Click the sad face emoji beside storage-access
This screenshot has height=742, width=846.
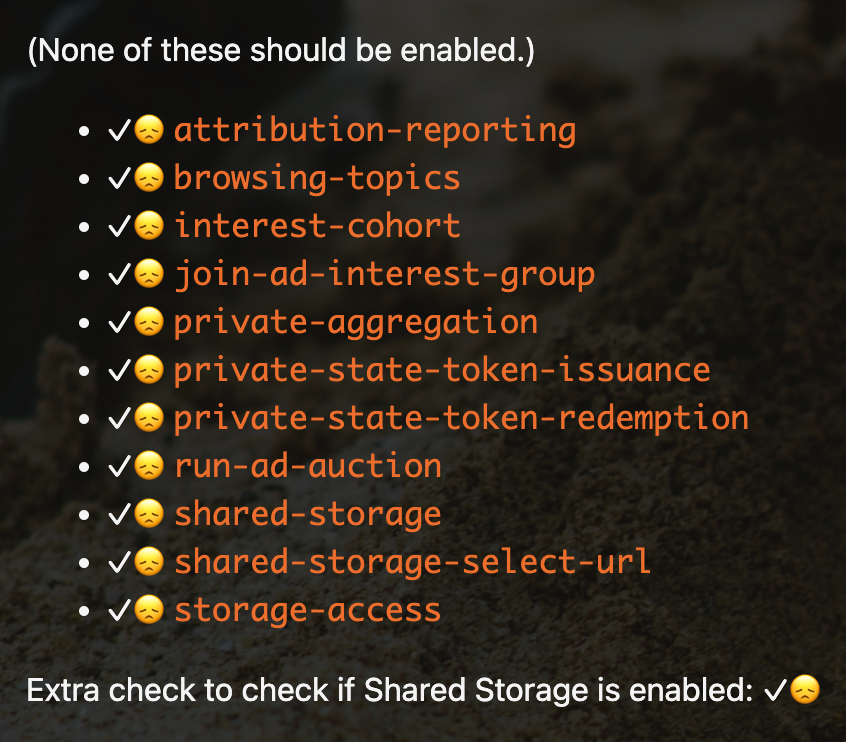(x=148, y=610)
